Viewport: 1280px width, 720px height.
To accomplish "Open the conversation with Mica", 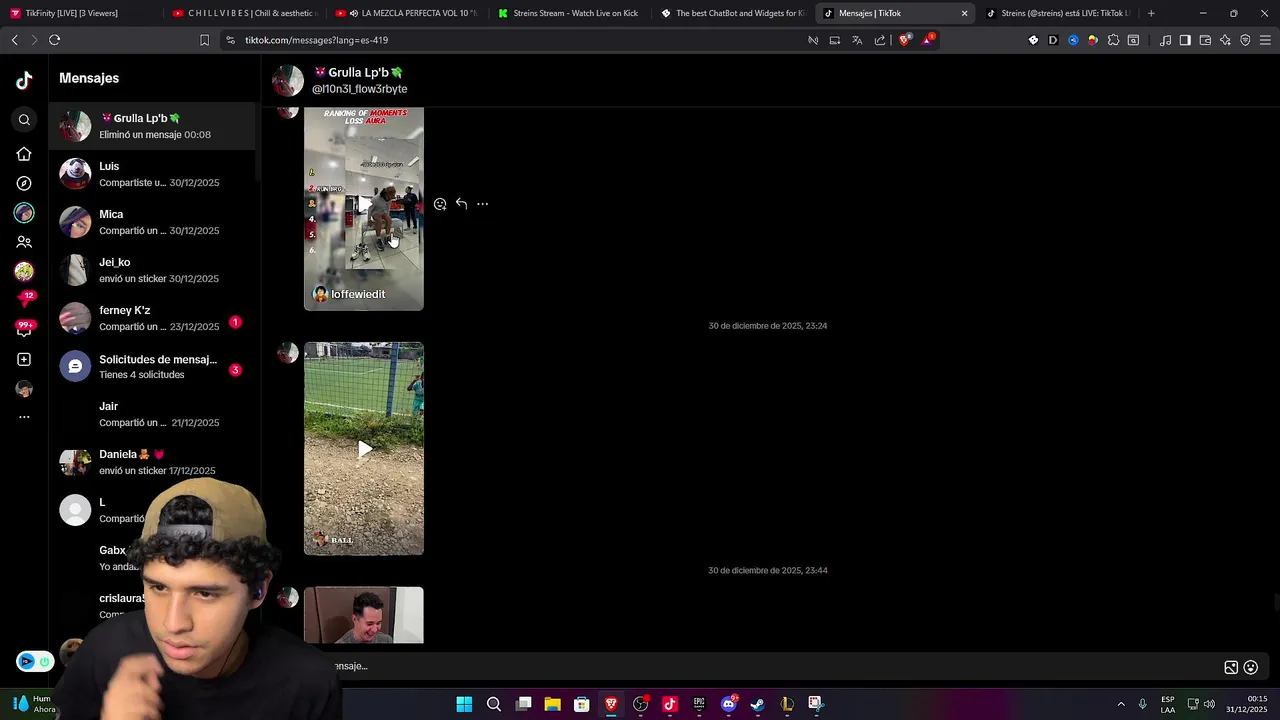I will (152, 222).
